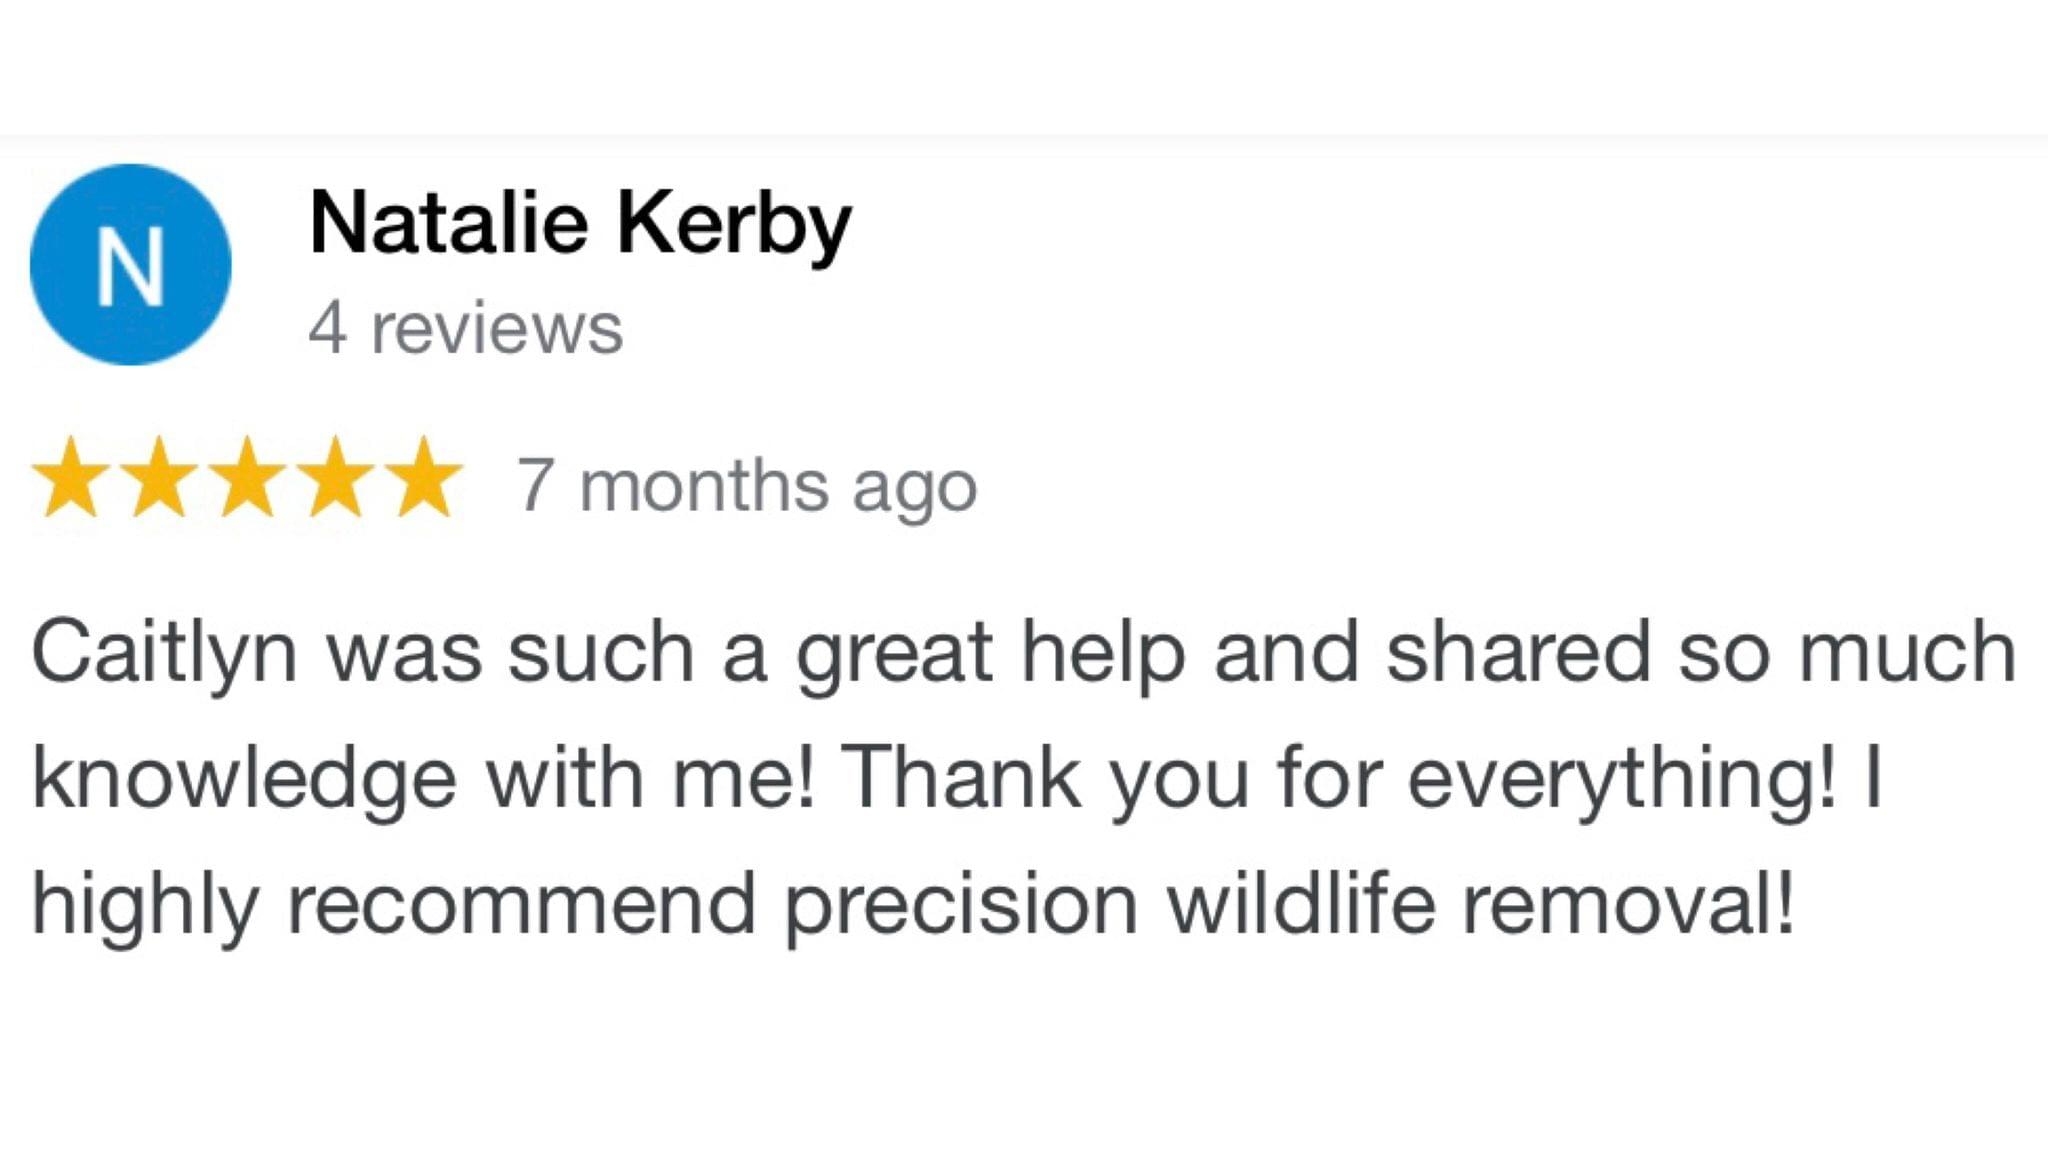
Task: Click the standalone "I" ending line two
Action: 1873,778
